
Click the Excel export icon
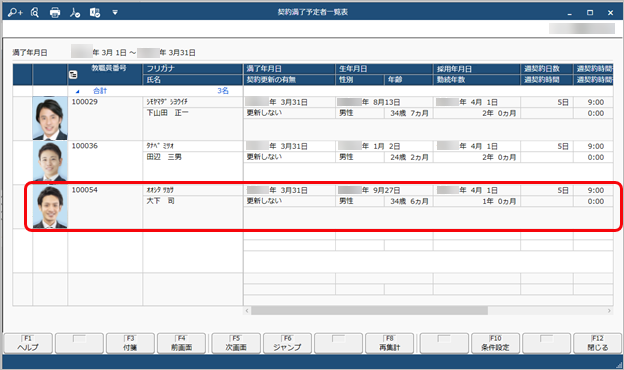click(x=95, y=12)
